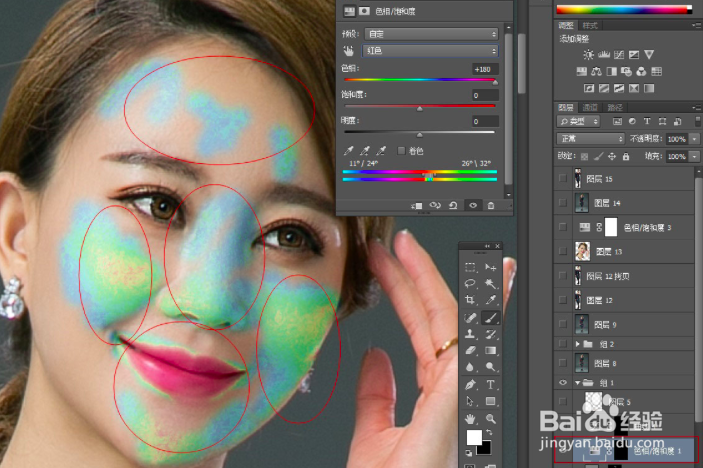This screenshot has height=468, width=703.
Task: Add a Black & White adjustment
Action: pos(612,71)
